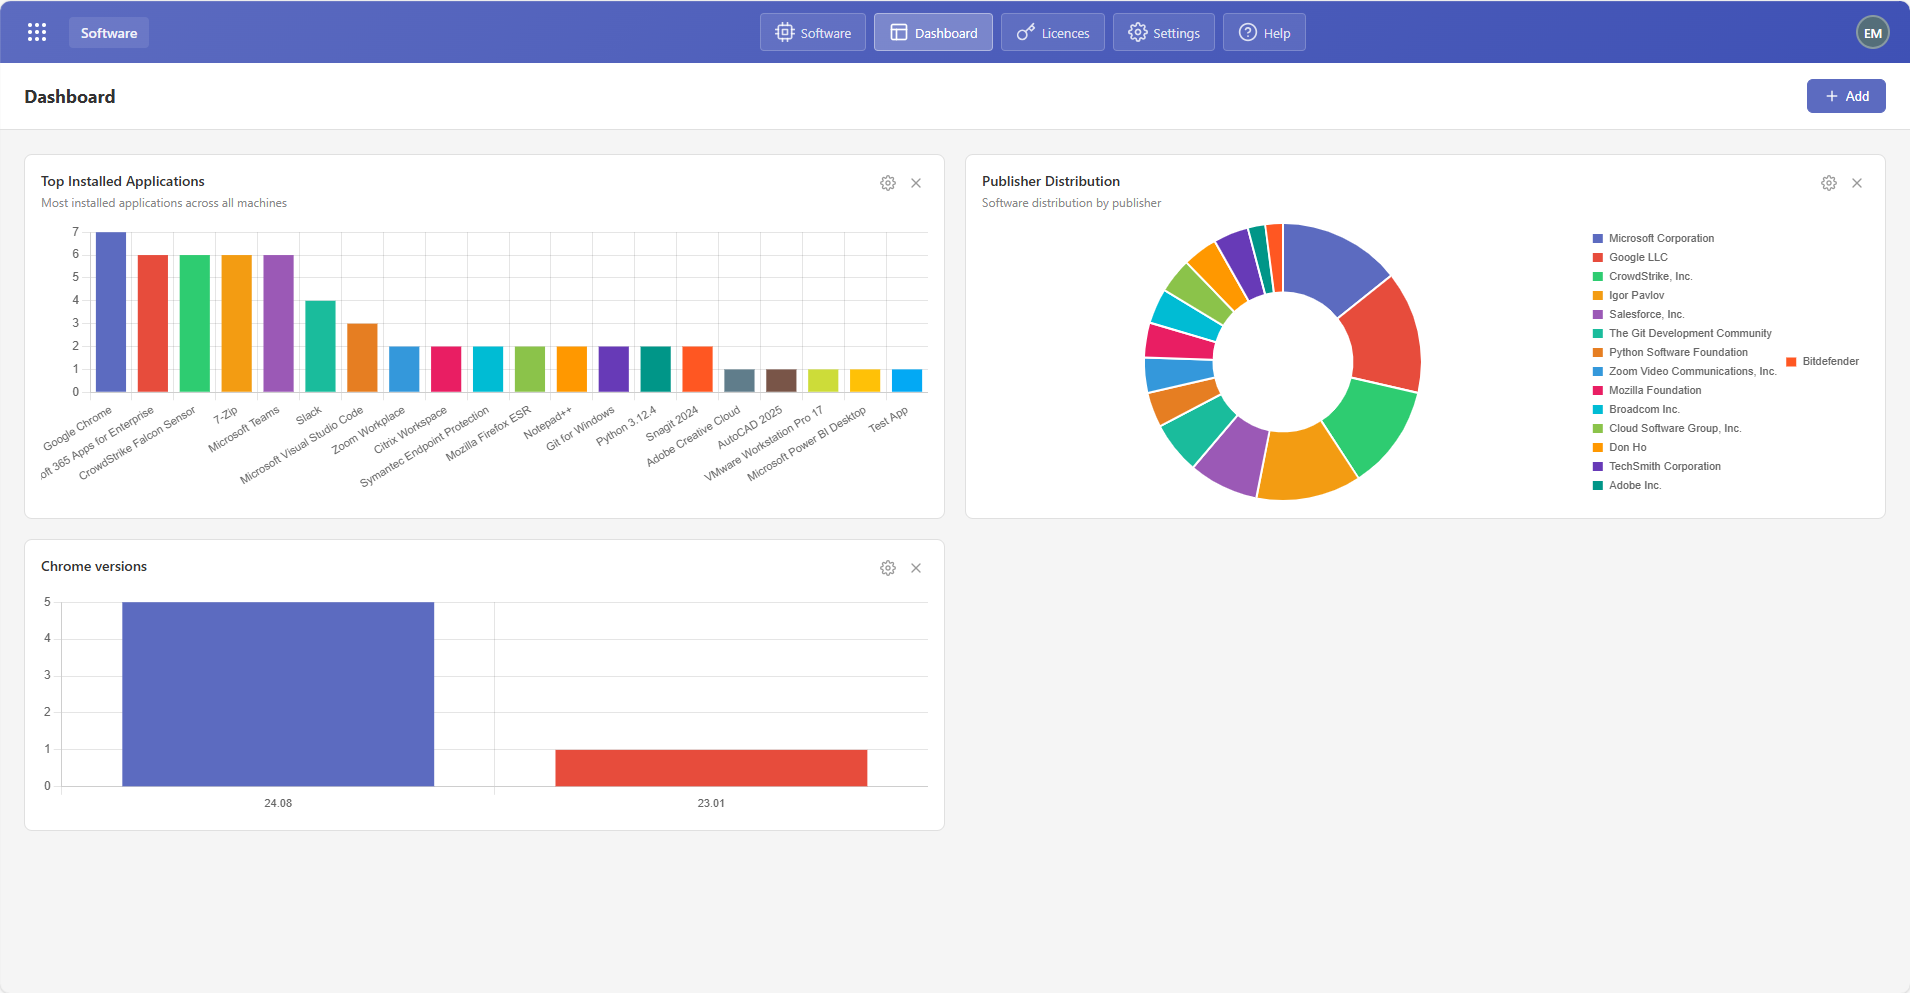The width and height of the screenshot is (1910, 993).
Task: Close the Top Installed Applications widget
Action: [x=916, y=183]
